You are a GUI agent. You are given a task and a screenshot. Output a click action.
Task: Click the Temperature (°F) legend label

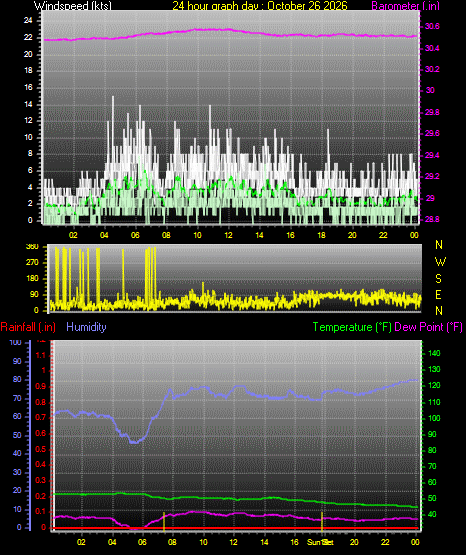coord(352,327)
